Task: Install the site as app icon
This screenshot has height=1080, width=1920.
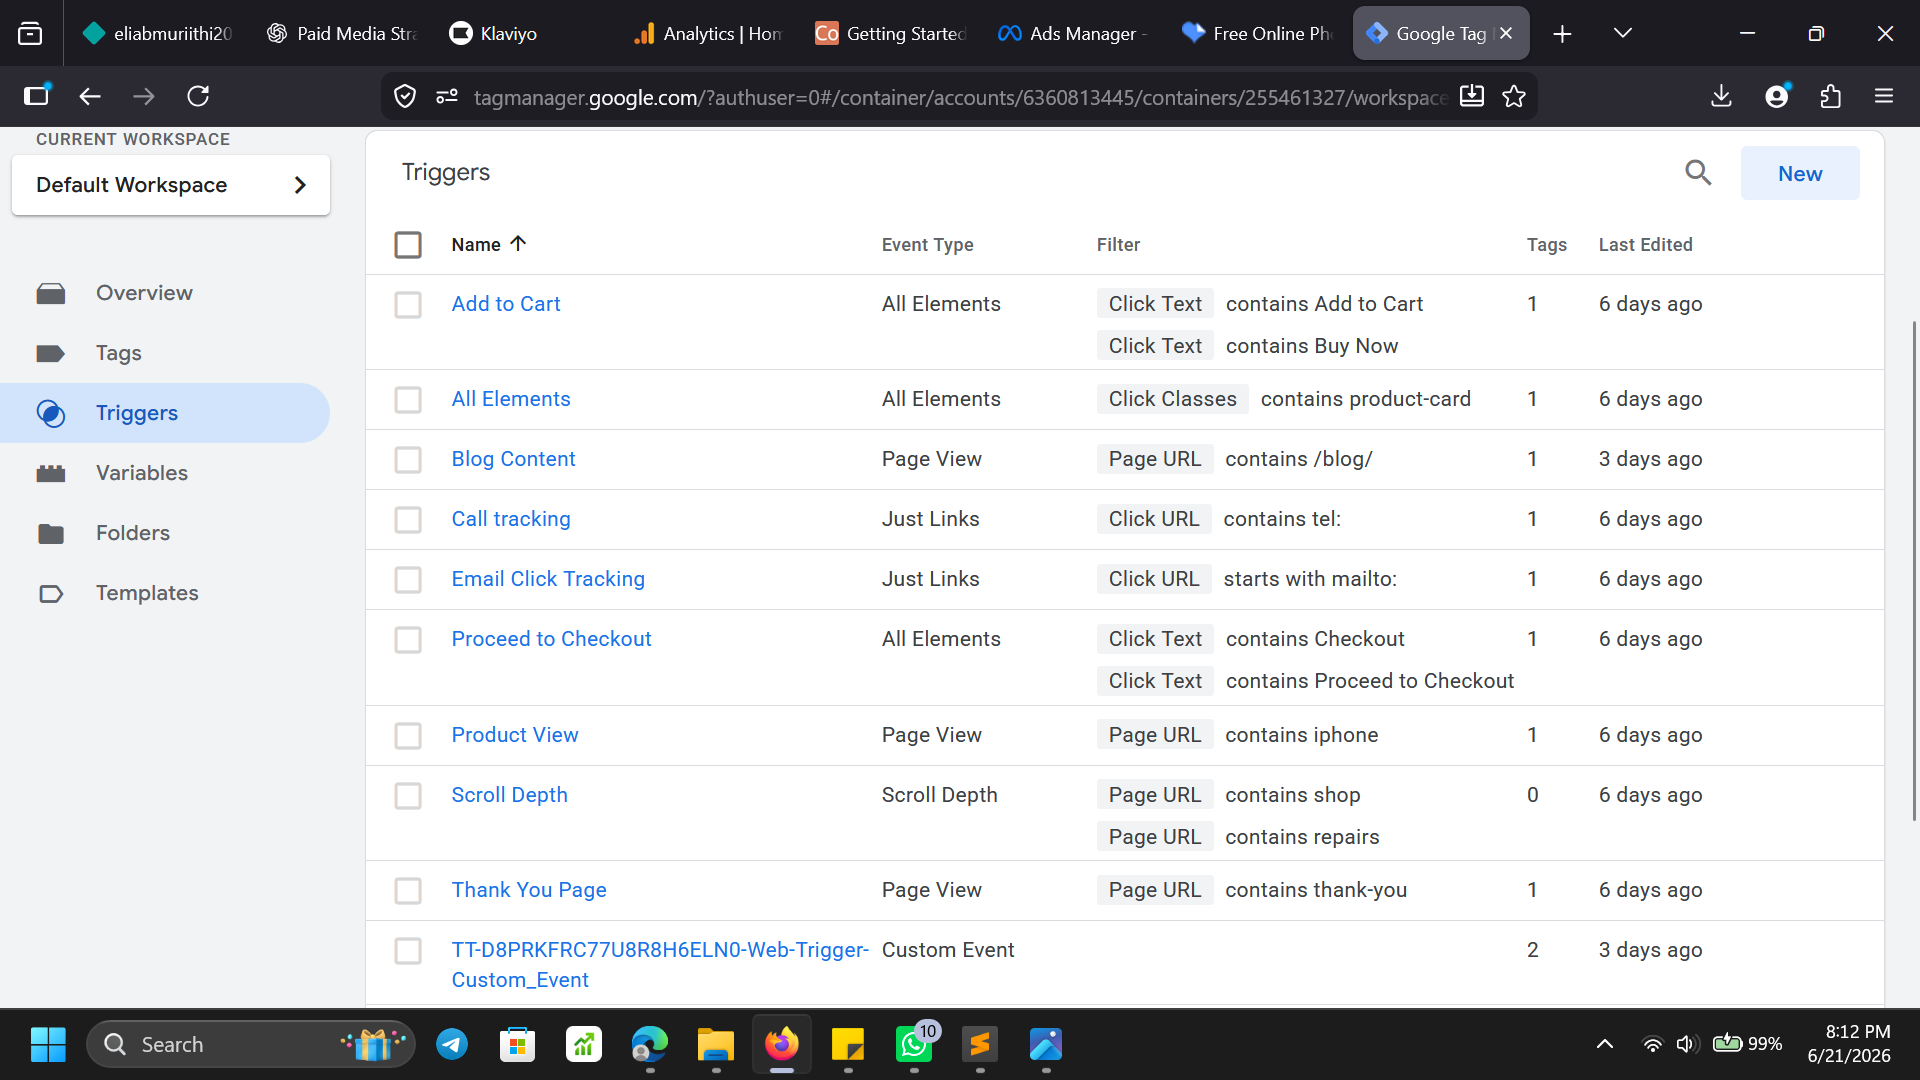Action: 1472,96
